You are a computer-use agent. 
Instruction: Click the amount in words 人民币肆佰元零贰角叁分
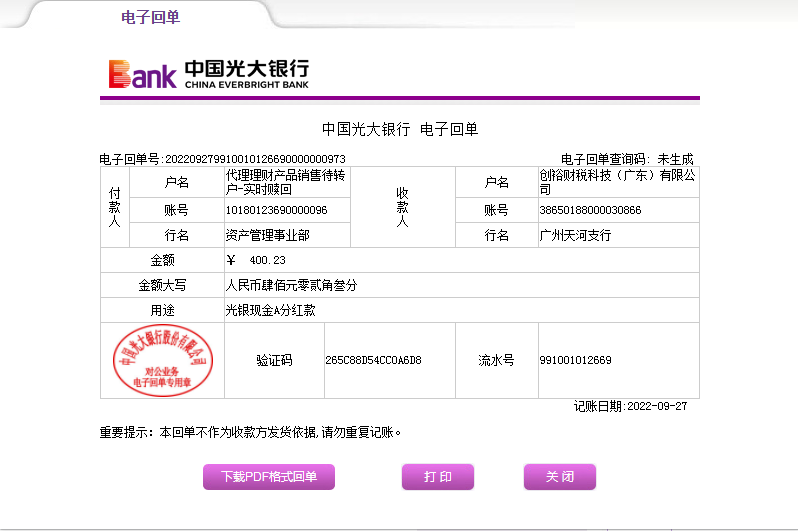(292, 285)
